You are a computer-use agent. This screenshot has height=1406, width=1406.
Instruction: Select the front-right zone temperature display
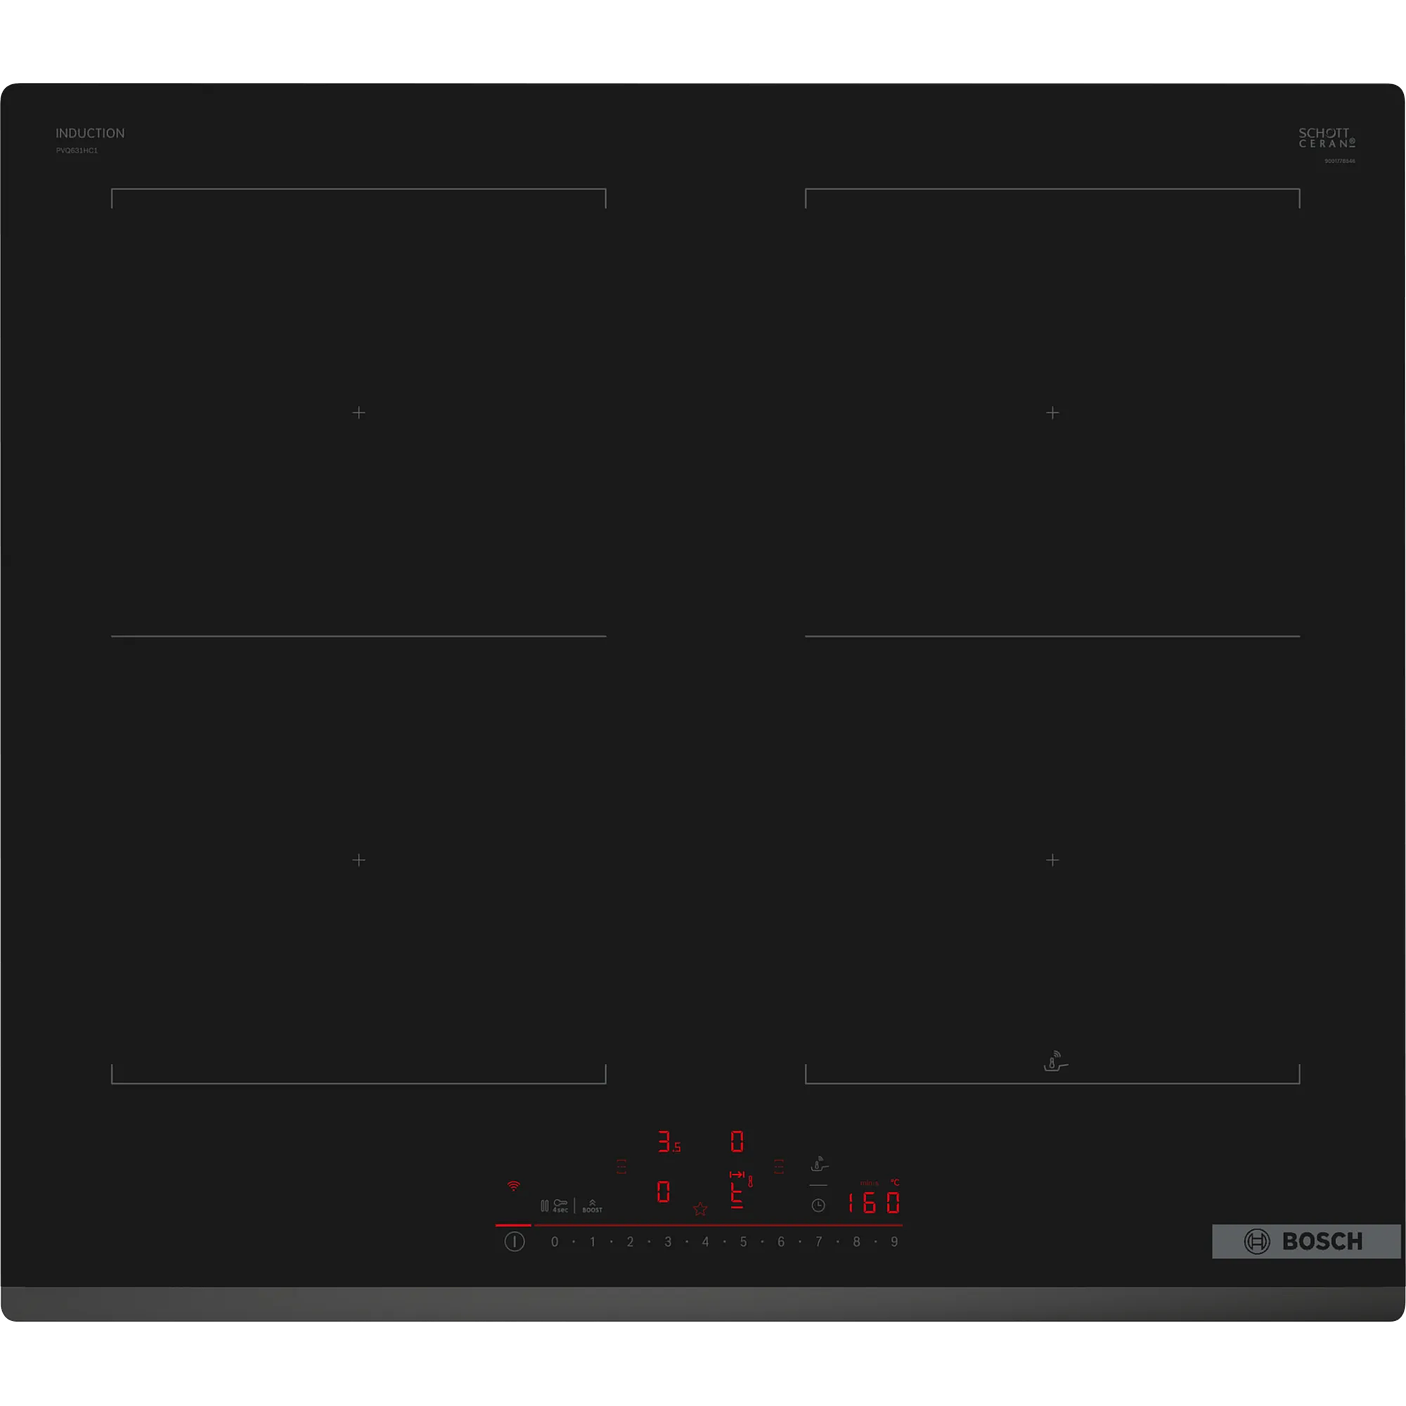(738, 1191)
